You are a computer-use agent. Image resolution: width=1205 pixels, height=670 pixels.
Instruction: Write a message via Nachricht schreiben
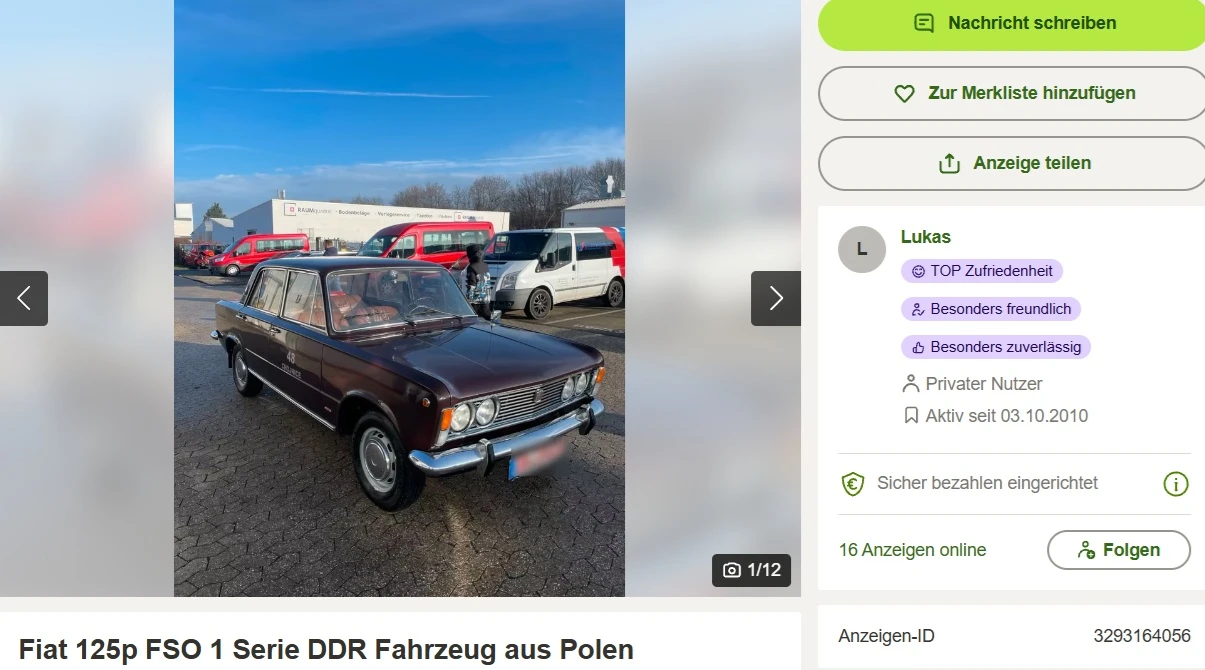coord(1012,23)
